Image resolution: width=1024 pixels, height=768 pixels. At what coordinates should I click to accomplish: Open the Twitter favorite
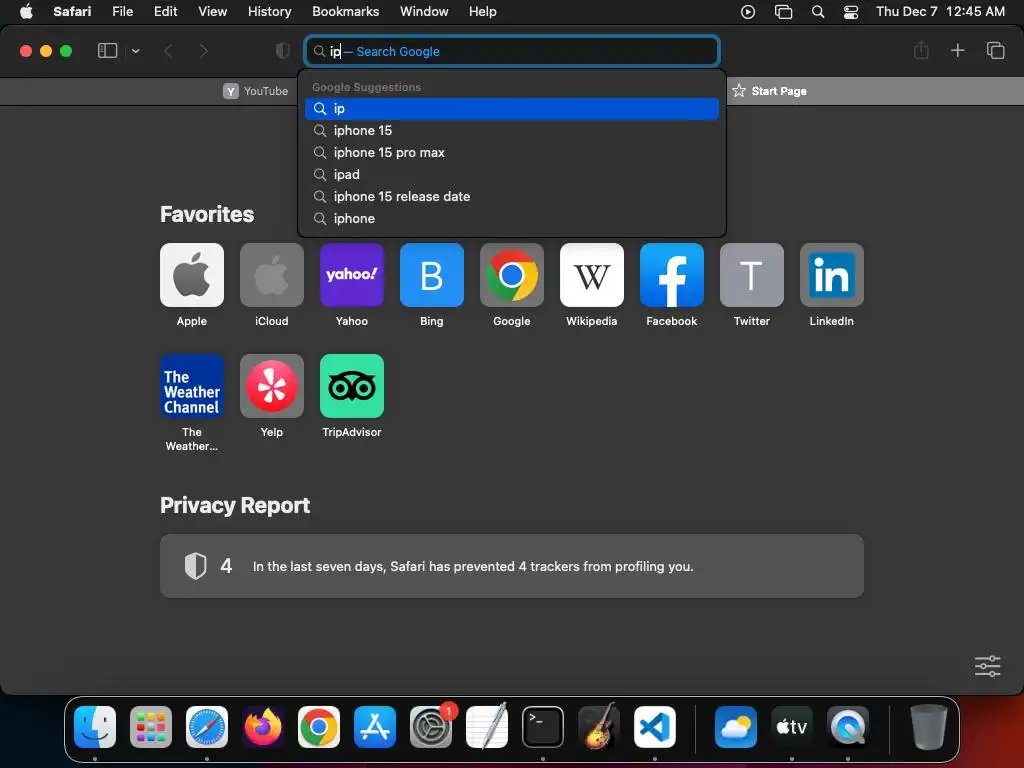point(752,275)
